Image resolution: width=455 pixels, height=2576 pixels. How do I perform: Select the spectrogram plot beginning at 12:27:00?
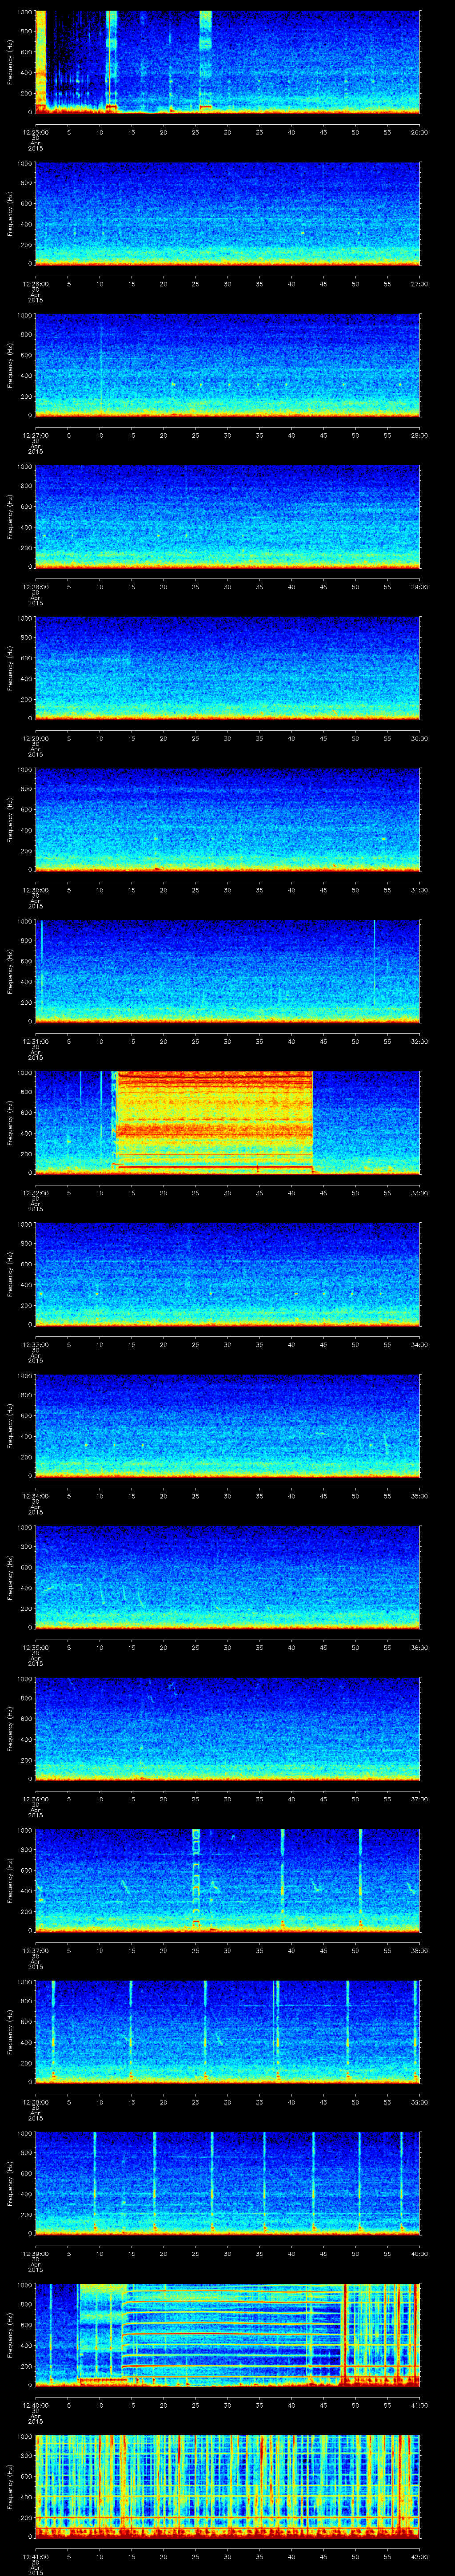coord(227,365)
